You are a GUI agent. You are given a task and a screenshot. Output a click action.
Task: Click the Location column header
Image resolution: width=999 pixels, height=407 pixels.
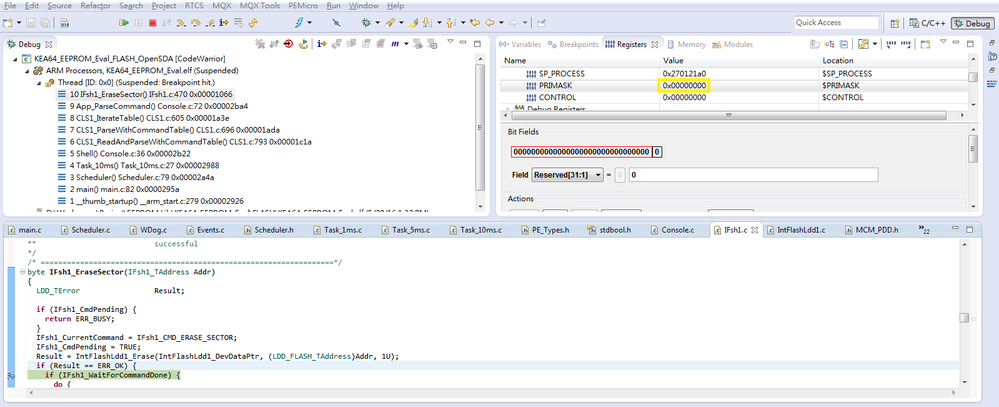[892, 61]
